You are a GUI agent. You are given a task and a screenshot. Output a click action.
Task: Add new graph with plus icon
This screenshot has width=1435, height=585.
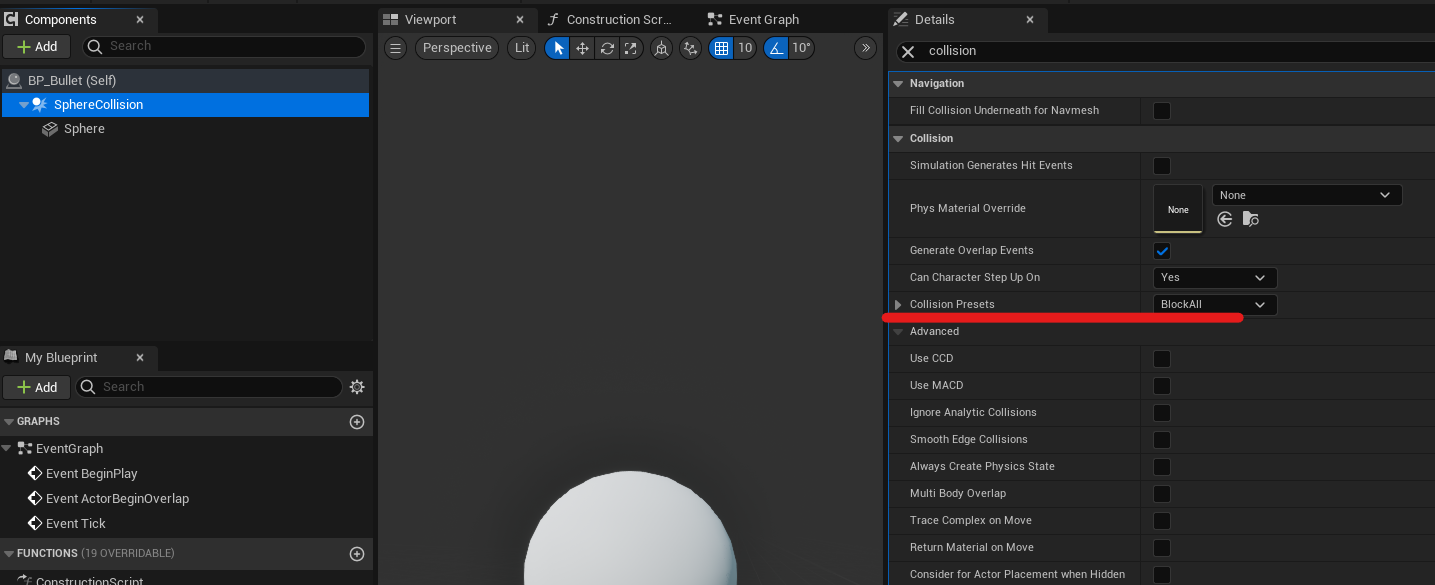357,422
